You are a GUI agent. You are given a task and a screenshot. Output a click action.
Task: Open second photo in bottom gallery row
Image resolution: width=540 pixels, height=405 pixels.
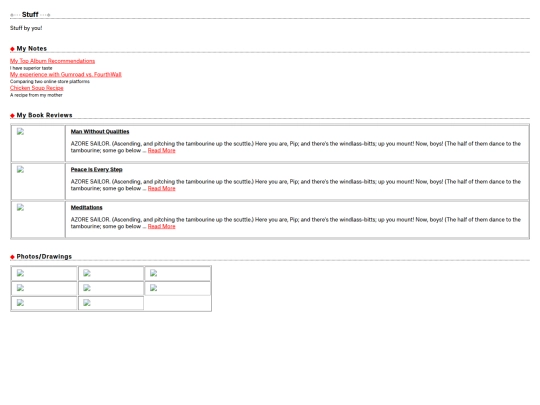pos(87,303)
